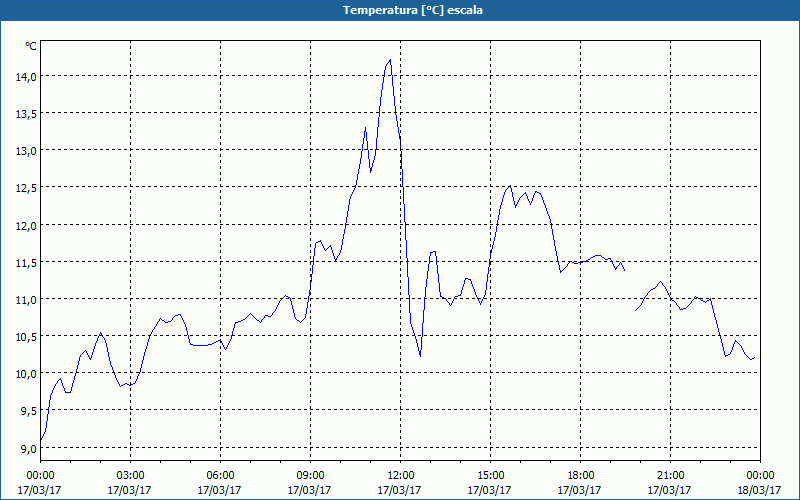Click the 14,0 y-axis label
The image size is (800, 500).
(x=26, y=77)
